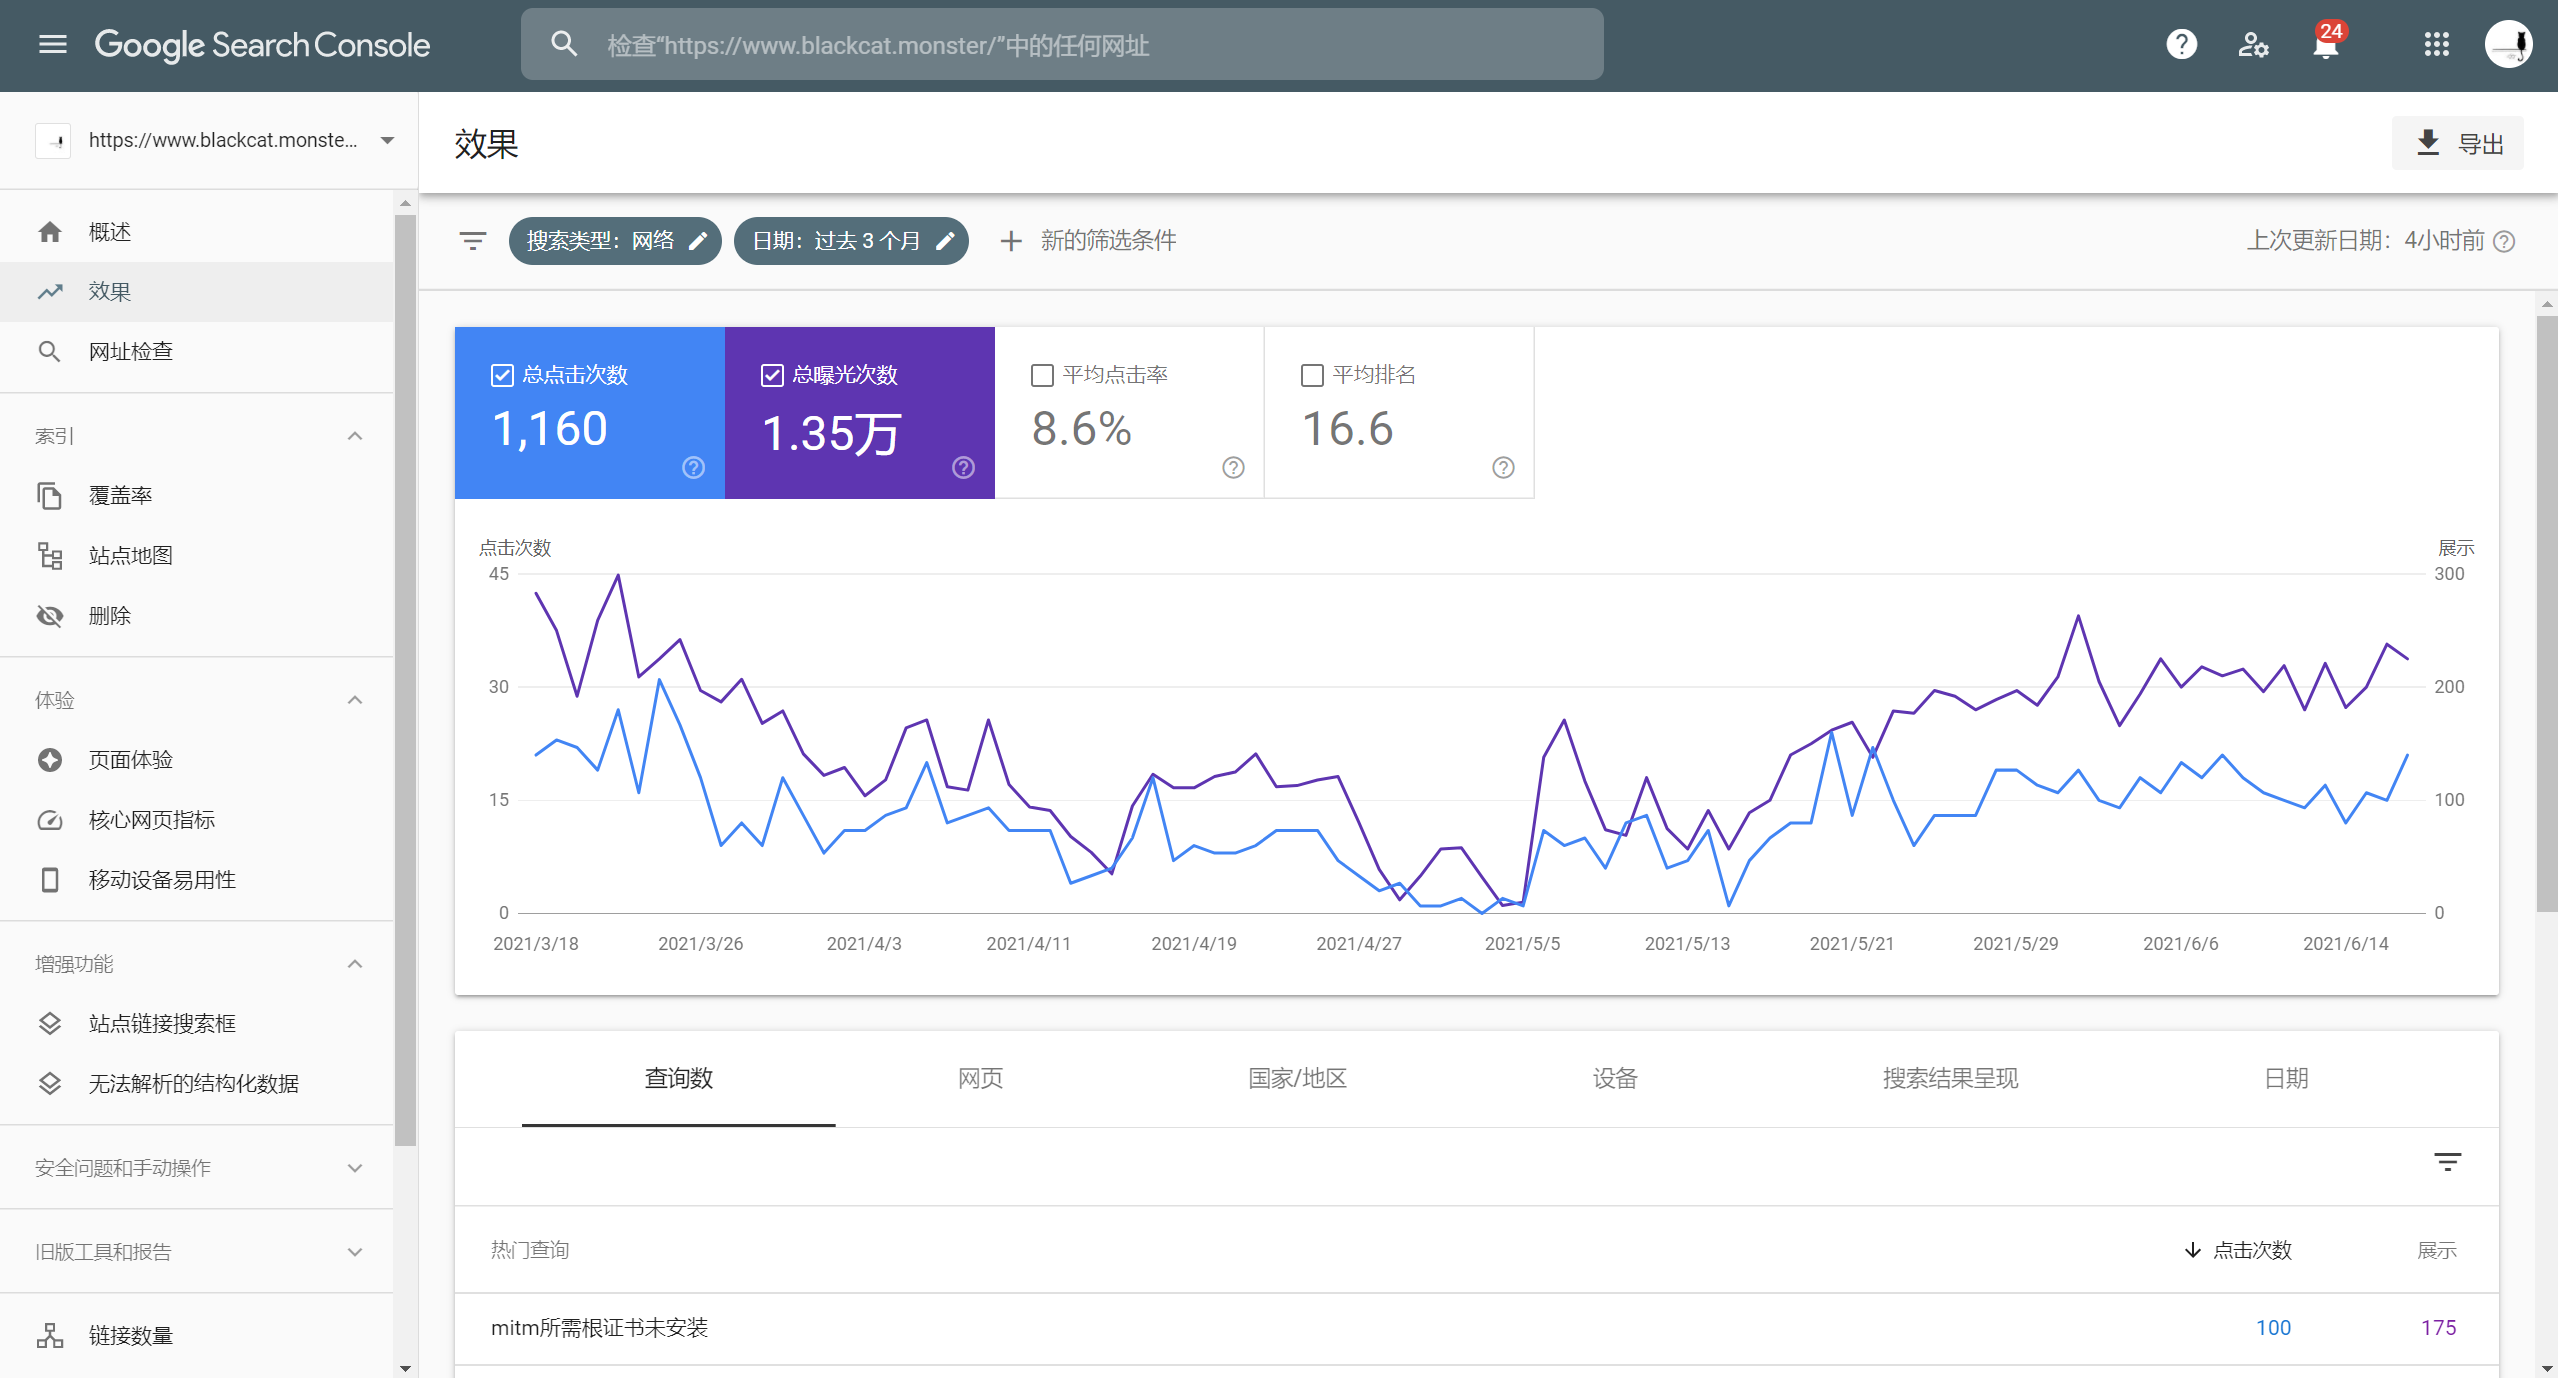
Task: Uncheck the 总点击次数 checkbox
Action: (x=502, y=375)
